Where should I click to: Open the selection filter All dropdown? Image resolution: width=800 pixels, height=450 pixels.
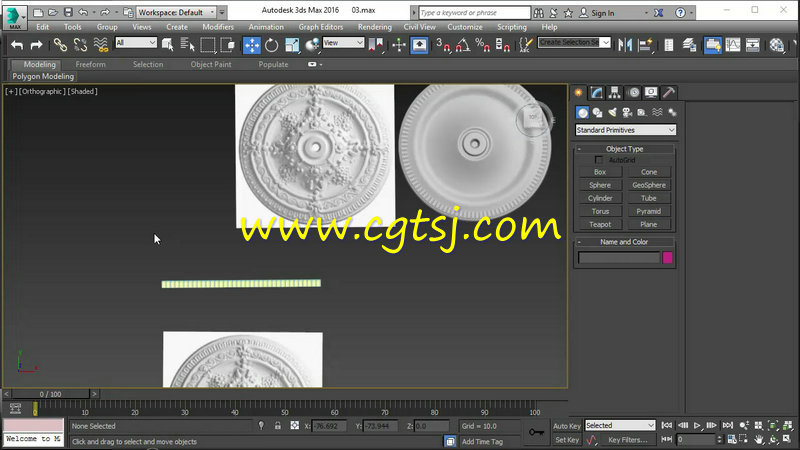(x=136, y=43)
